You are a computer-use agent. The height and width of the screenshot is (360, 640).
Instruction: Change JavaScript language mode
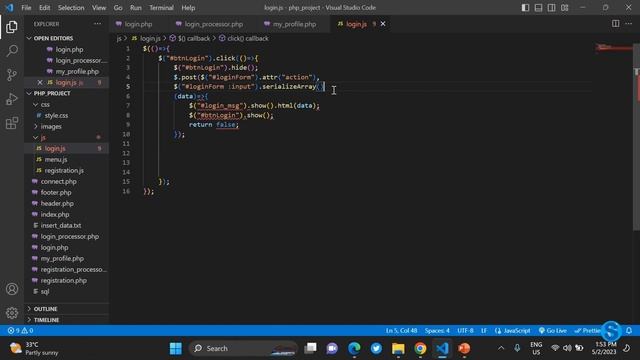tap(513, 331)
